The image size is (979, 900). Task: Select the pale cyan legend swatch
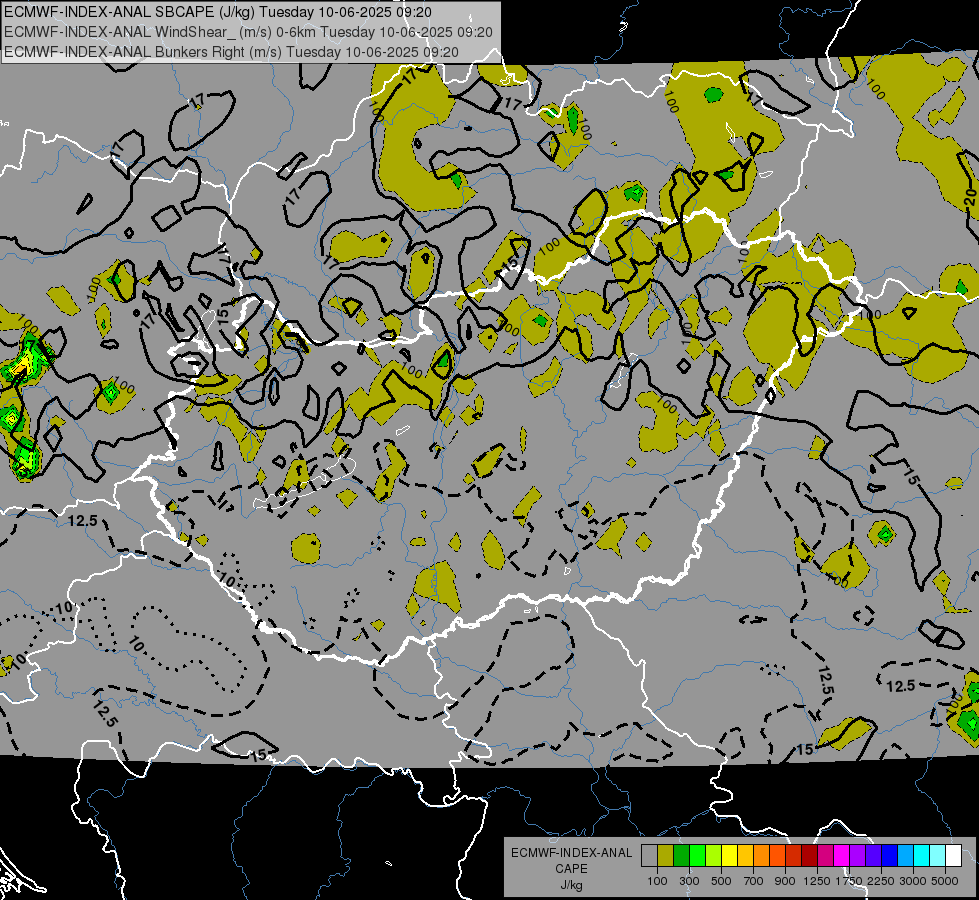(938, 855)
